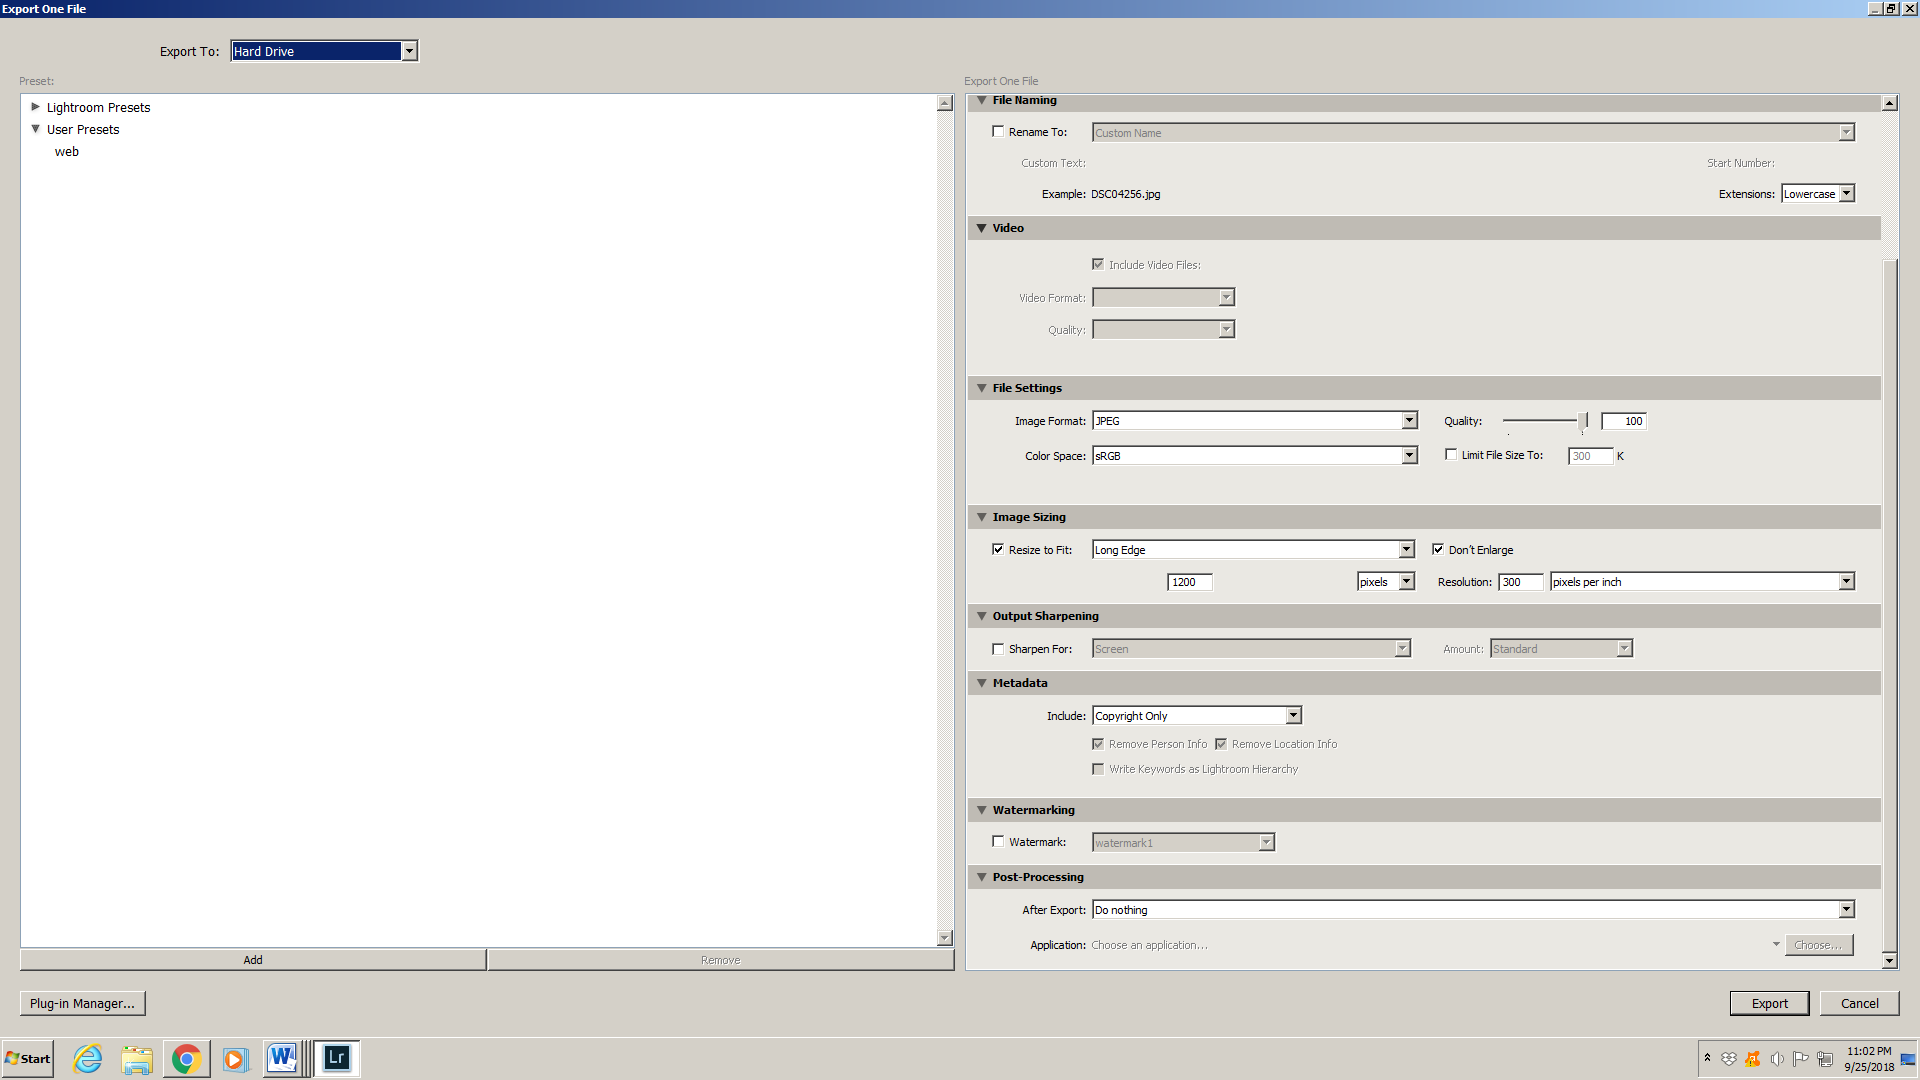Open Windows Explorer folder icon in the taskbar
1920x1080 pixels.
(137, 1058)
